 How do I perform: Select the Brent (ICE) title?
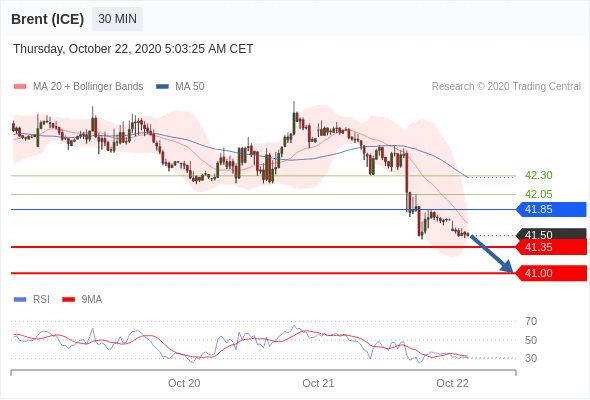[47, 19]
